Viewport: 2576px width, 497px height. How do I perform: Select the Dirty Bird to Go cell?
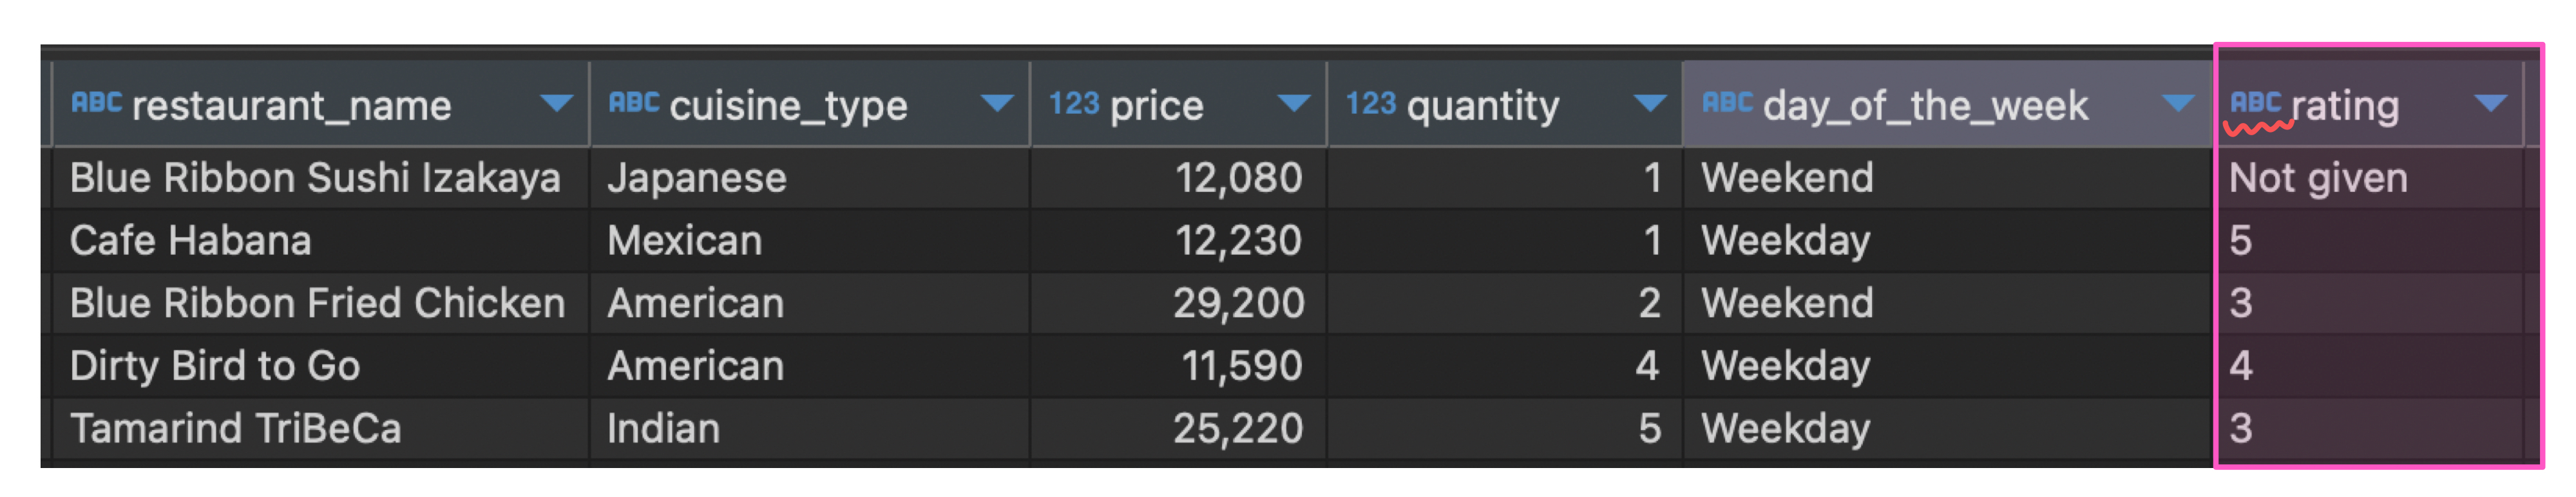pos(321,366)
